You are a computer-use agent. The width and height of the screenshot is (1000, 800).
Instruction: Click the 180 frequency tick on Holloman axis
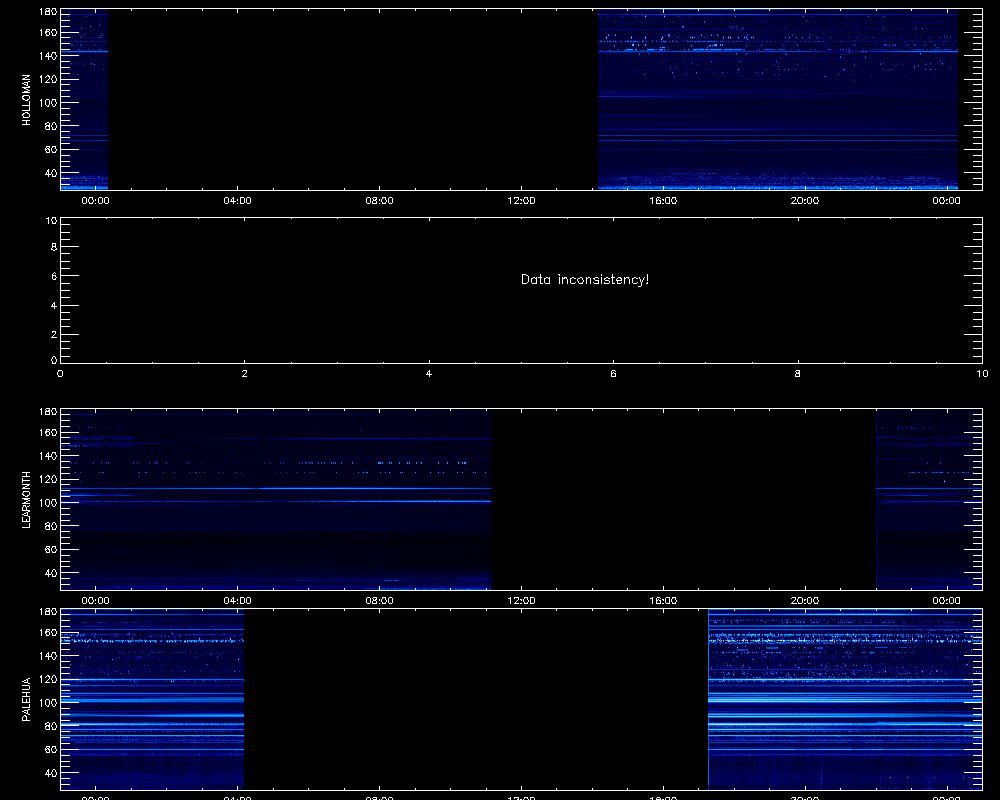tap(48, 11)
